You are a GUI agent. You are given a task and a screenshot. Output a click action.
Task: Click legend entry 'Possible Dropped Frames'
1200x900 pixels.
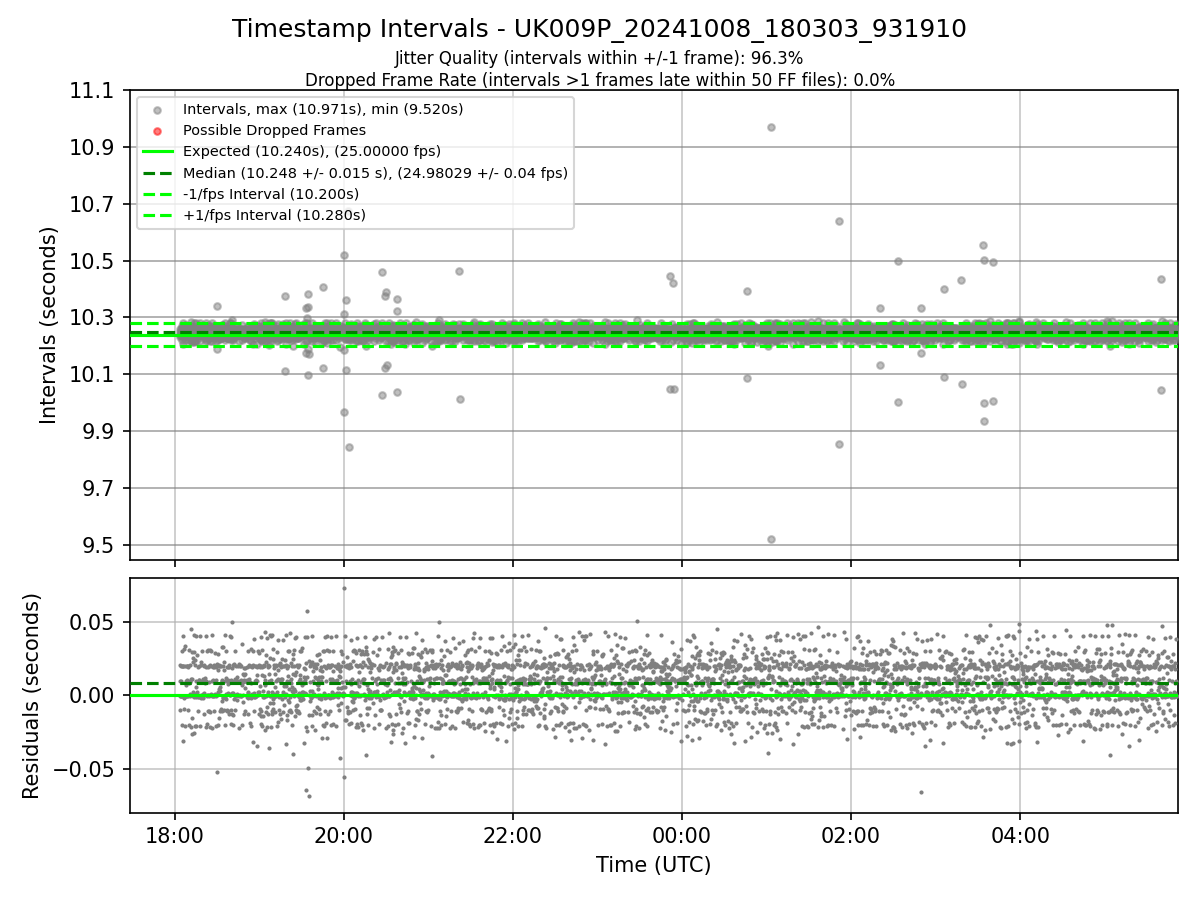(274, 130)
